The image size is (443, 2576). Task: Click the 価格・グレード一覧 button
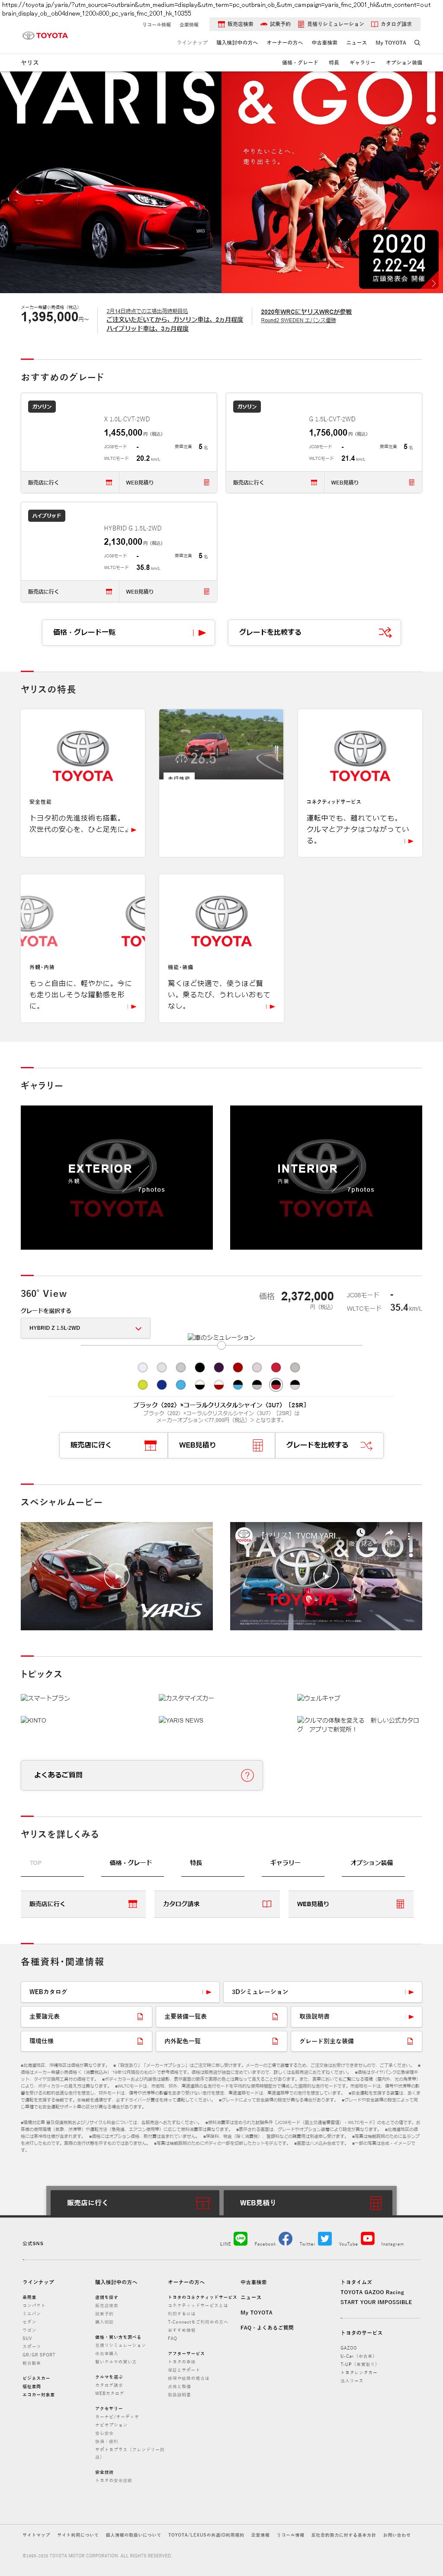tap(128, 632)
